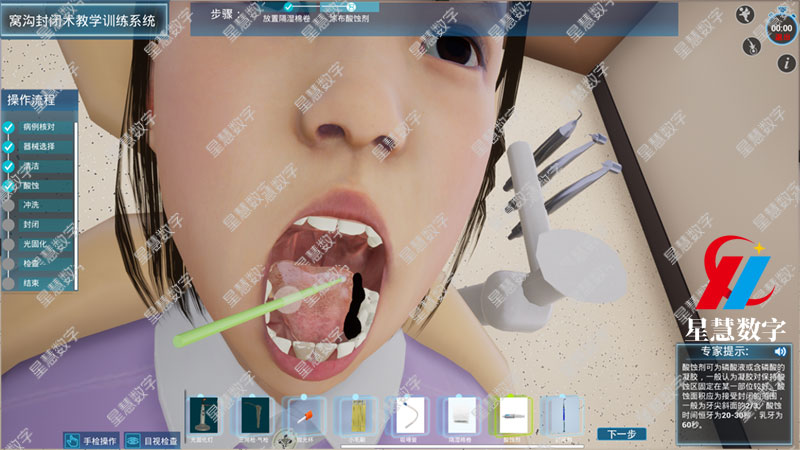Click the black etchant area on teeth

354,307
